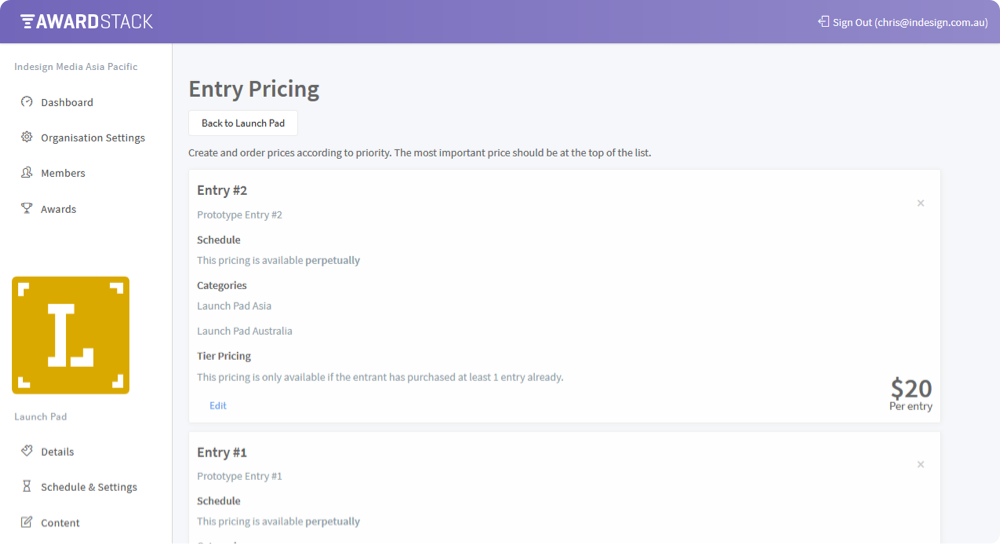
Task: Select the Entry #1 pricing card title
Action: (x=221, y=452)
